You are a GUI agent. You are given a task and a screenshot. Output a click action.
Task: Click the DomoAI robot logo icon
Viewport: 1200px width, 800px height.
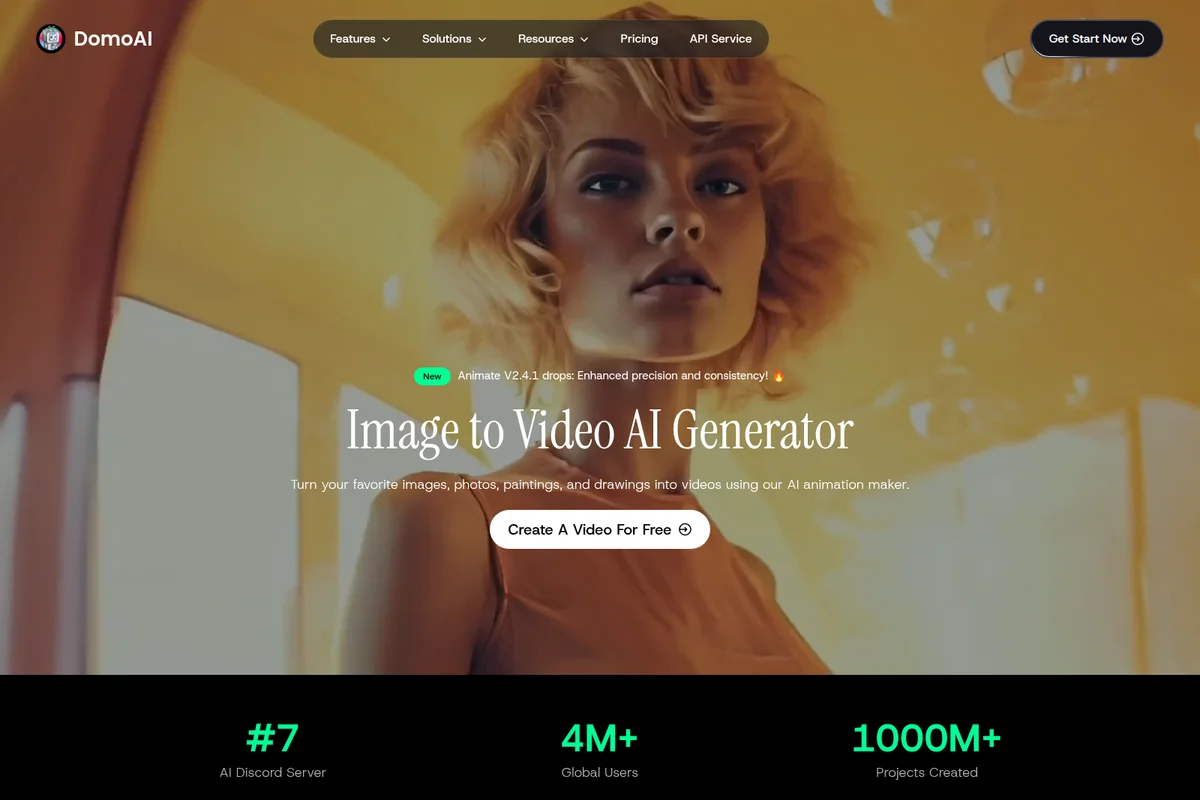(x=50, y=38)
